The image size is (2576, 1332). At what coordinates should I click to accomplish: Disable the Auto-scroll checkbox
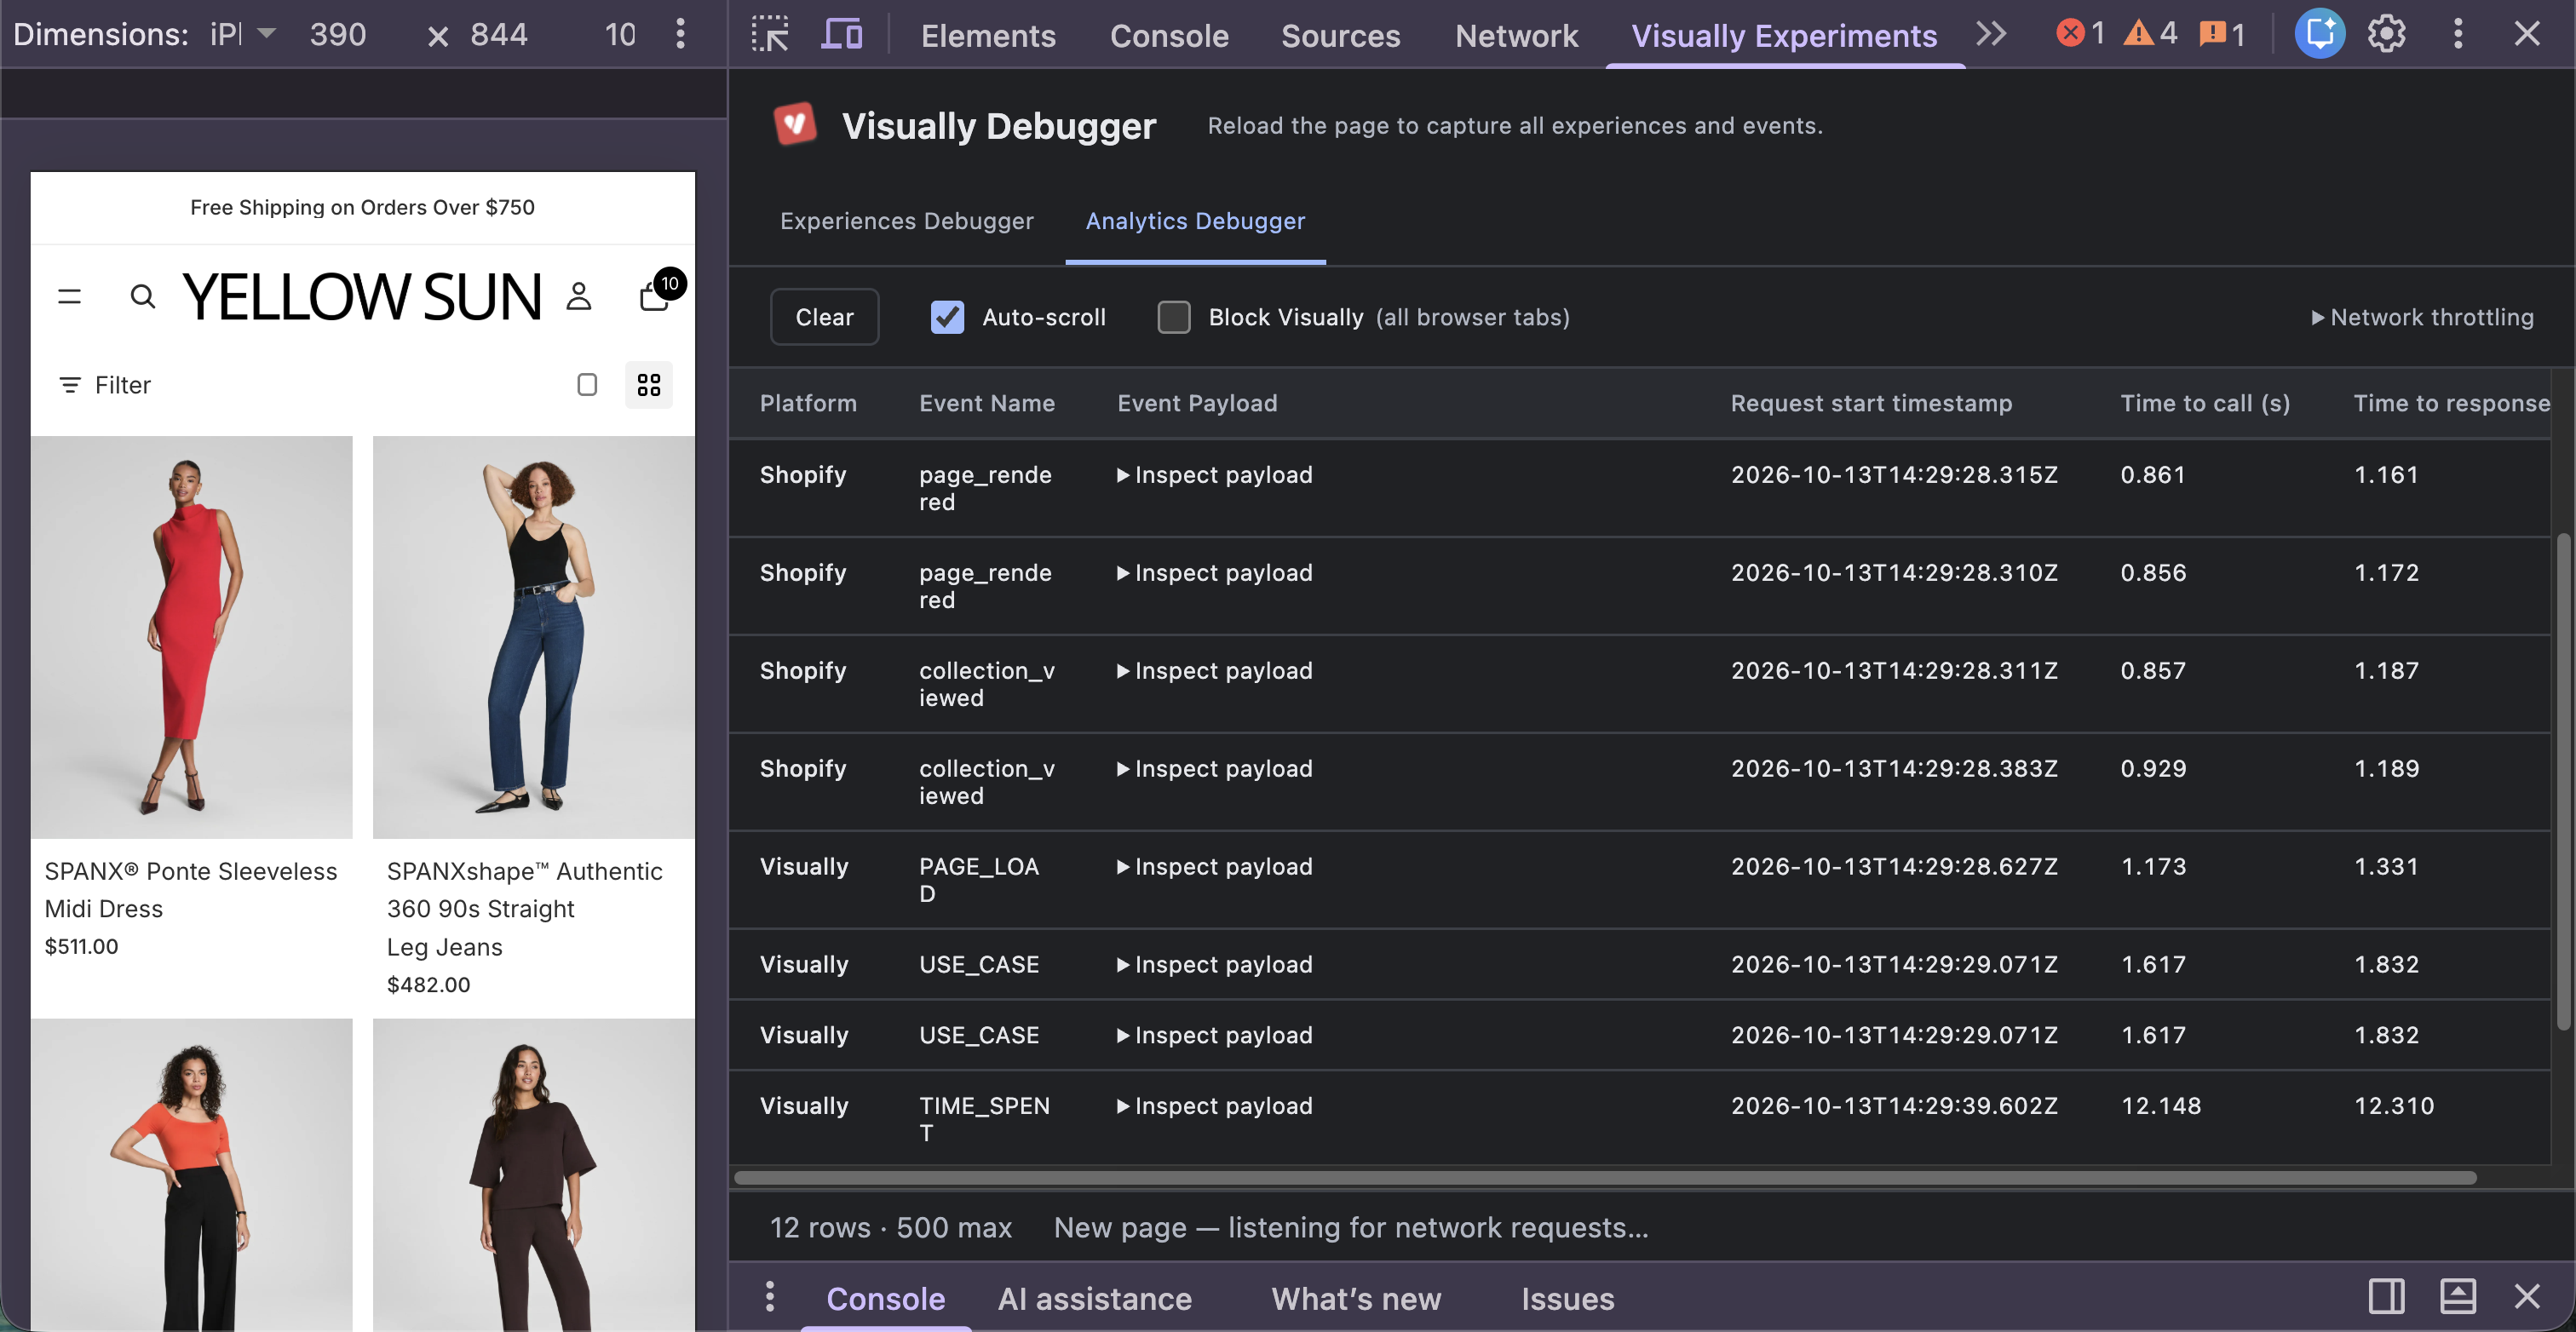coord(947,317)
